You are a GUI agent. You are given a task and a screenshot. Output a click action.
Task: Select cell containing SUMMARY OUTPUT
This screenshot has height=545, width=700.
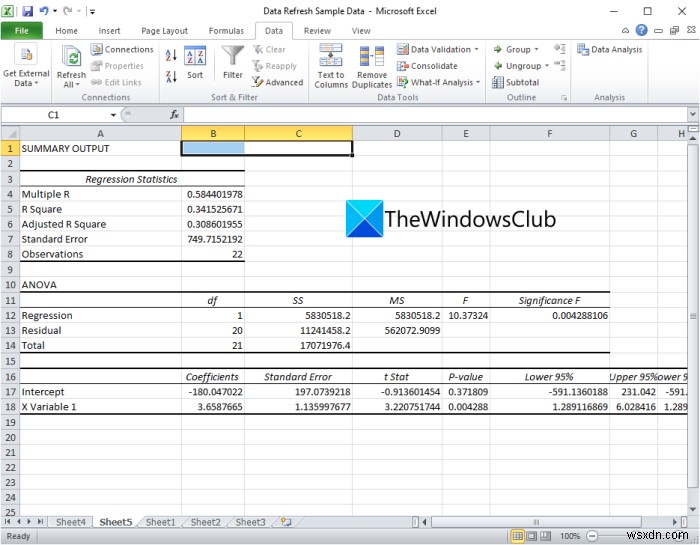click(100, 149)
